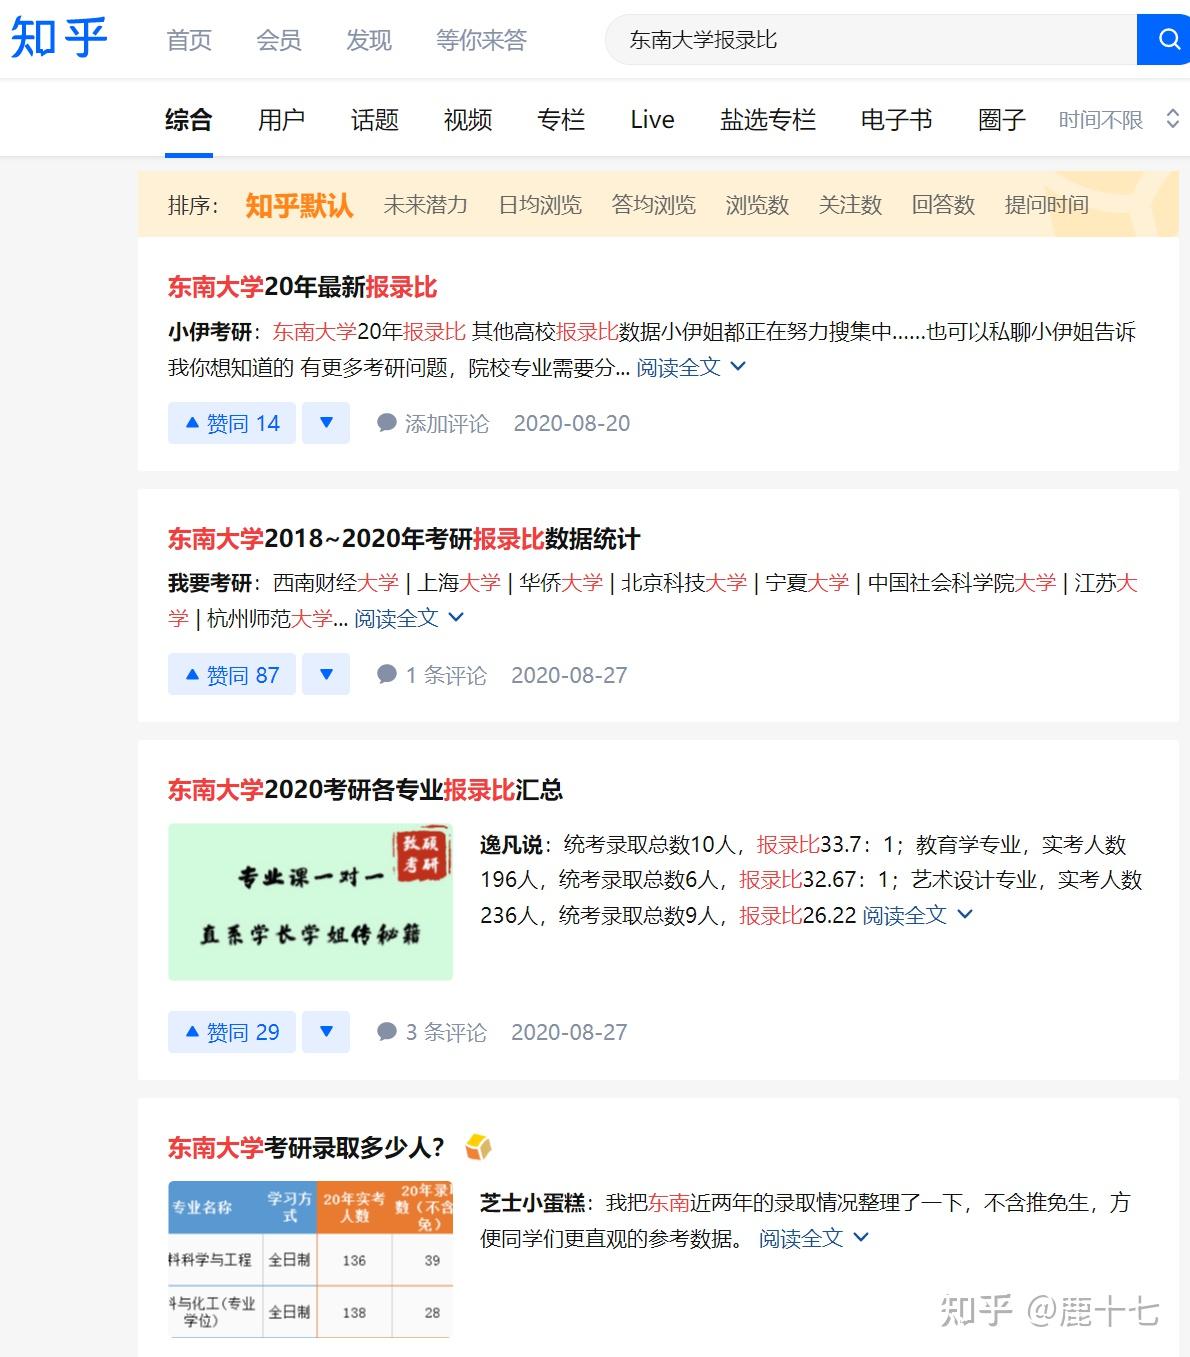Open the article 东南大学2020考研各专业报录比汇总

coord(365,790)
